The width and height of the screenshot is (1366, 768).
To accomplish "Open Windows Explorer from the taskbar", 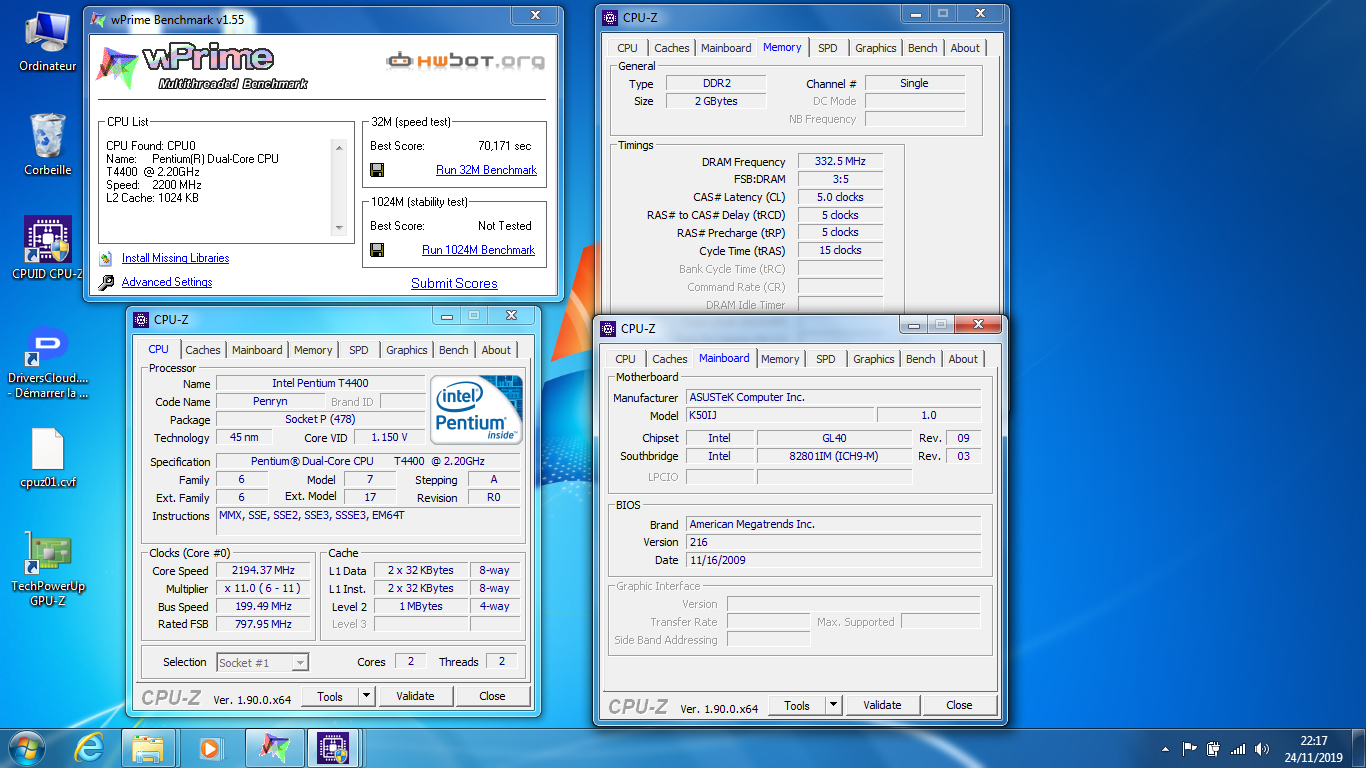I will point(148,747).
